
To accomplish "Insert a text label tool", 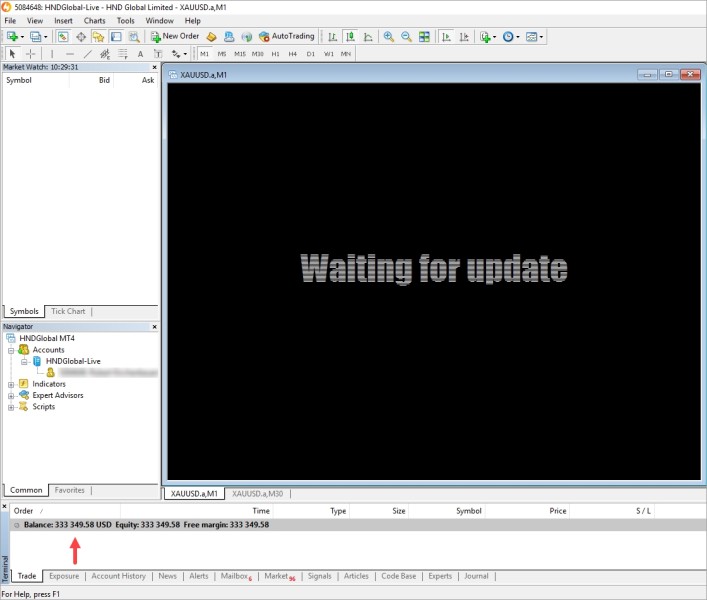I will [140, 54].
